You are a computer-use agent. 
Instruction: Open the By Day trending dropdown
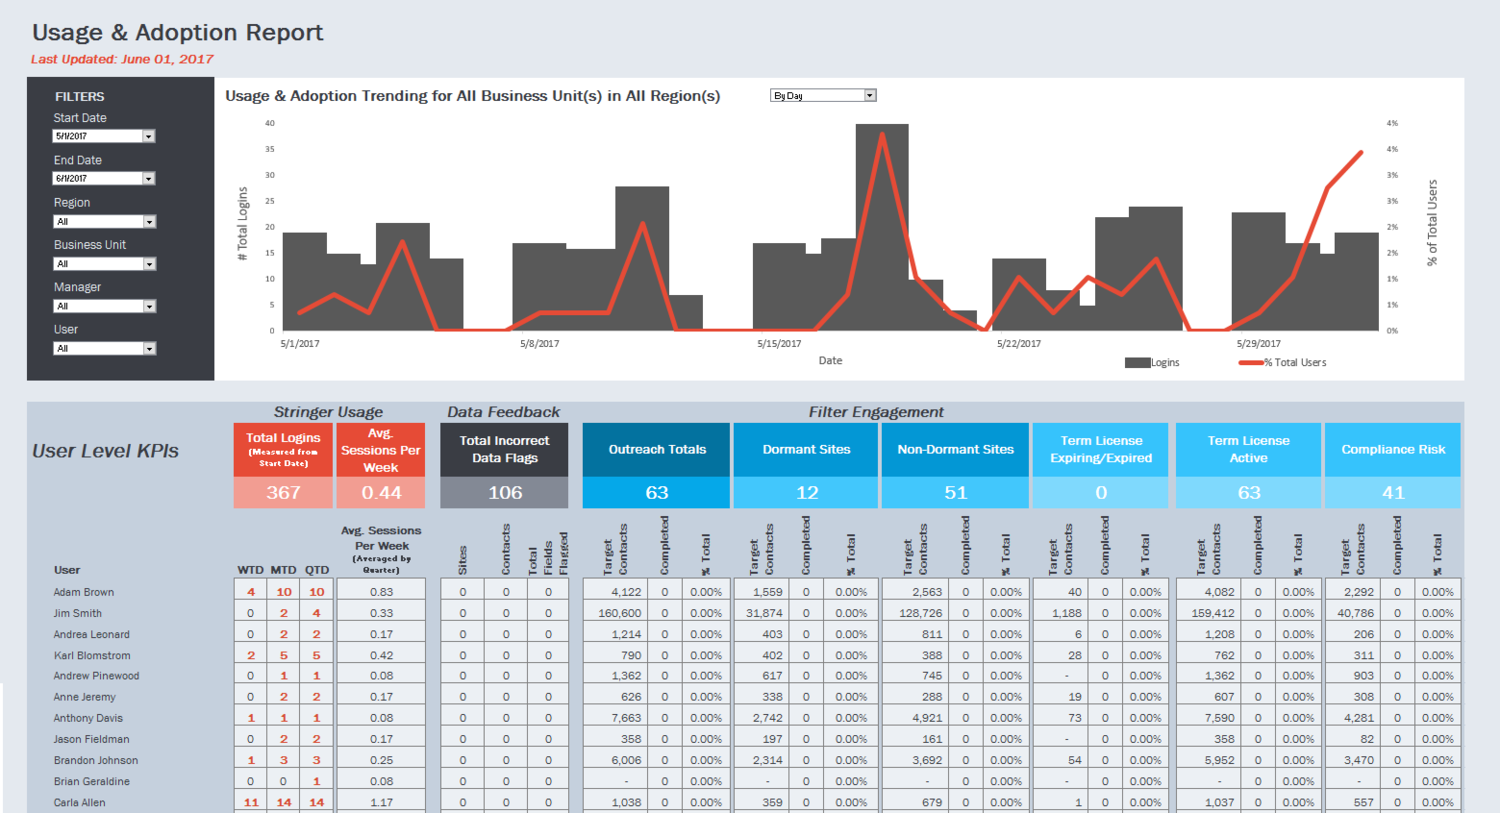pos(869,96)
